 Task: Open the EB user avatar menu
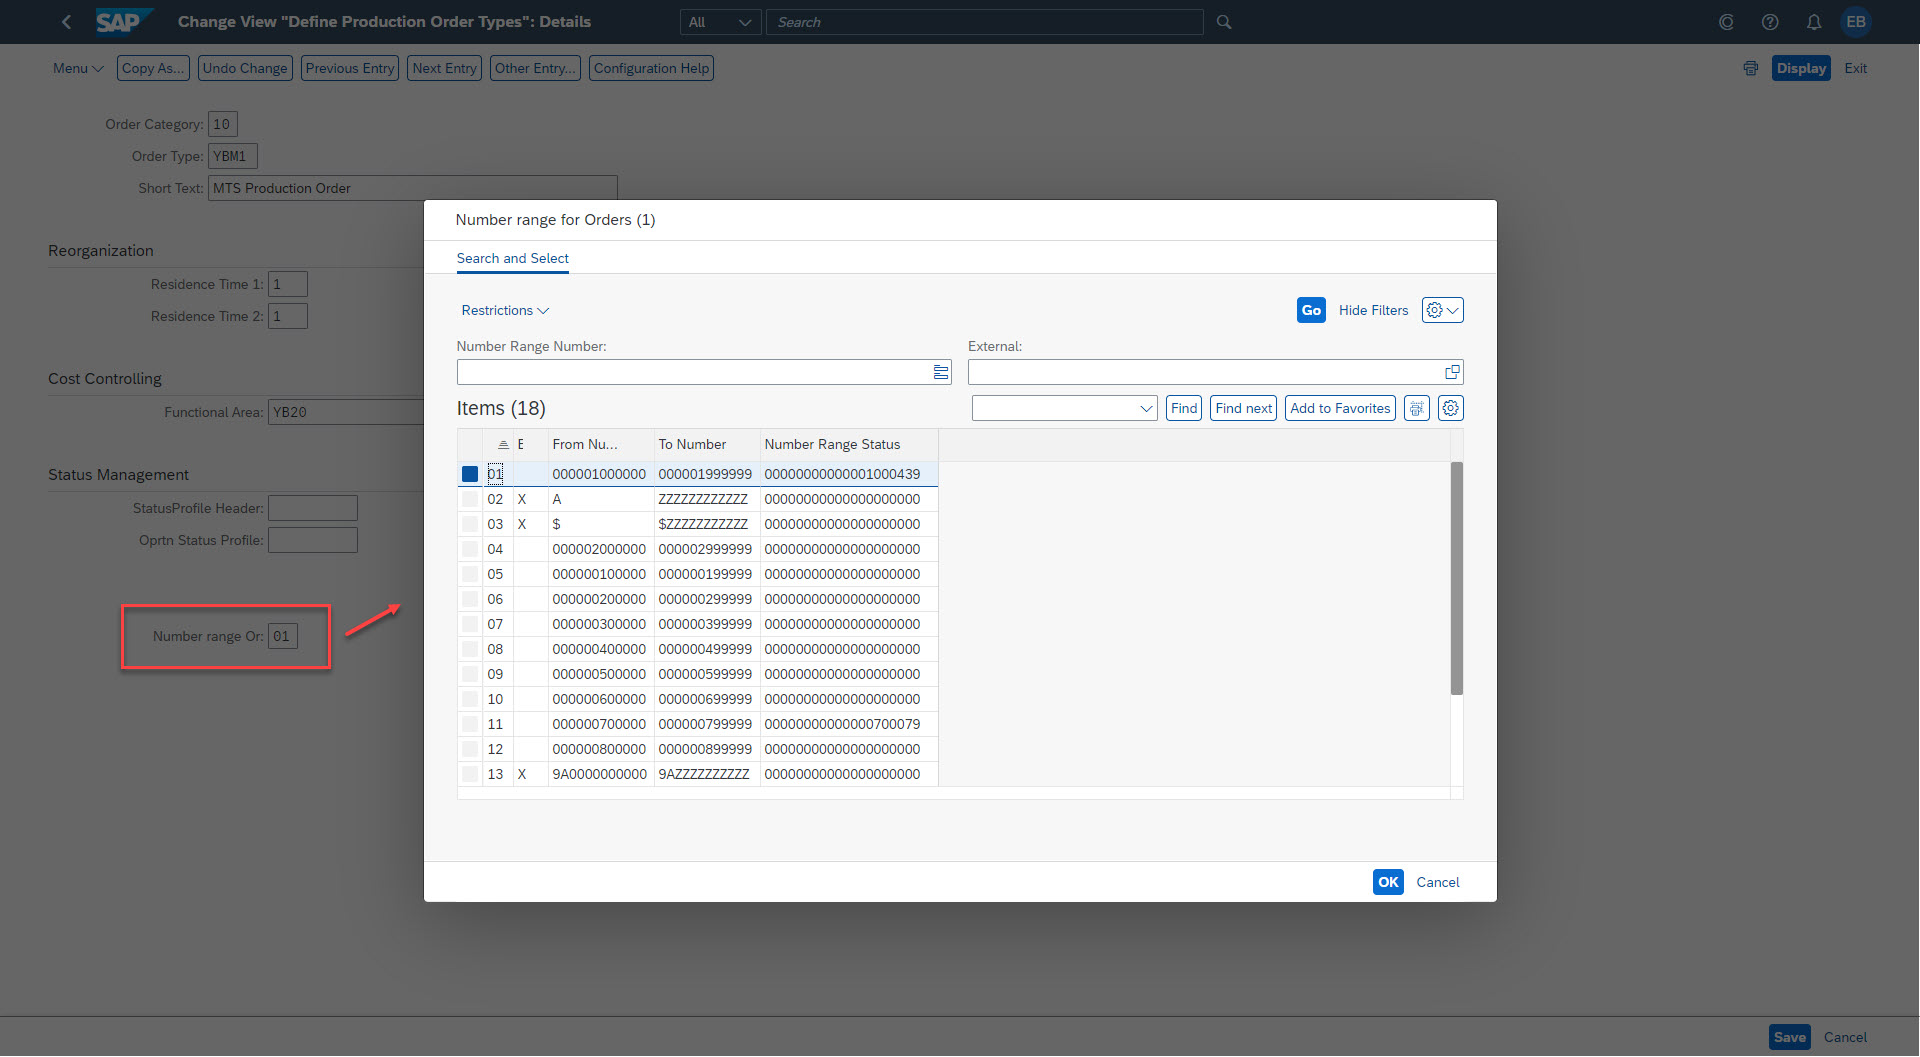tap(1856, 22)
